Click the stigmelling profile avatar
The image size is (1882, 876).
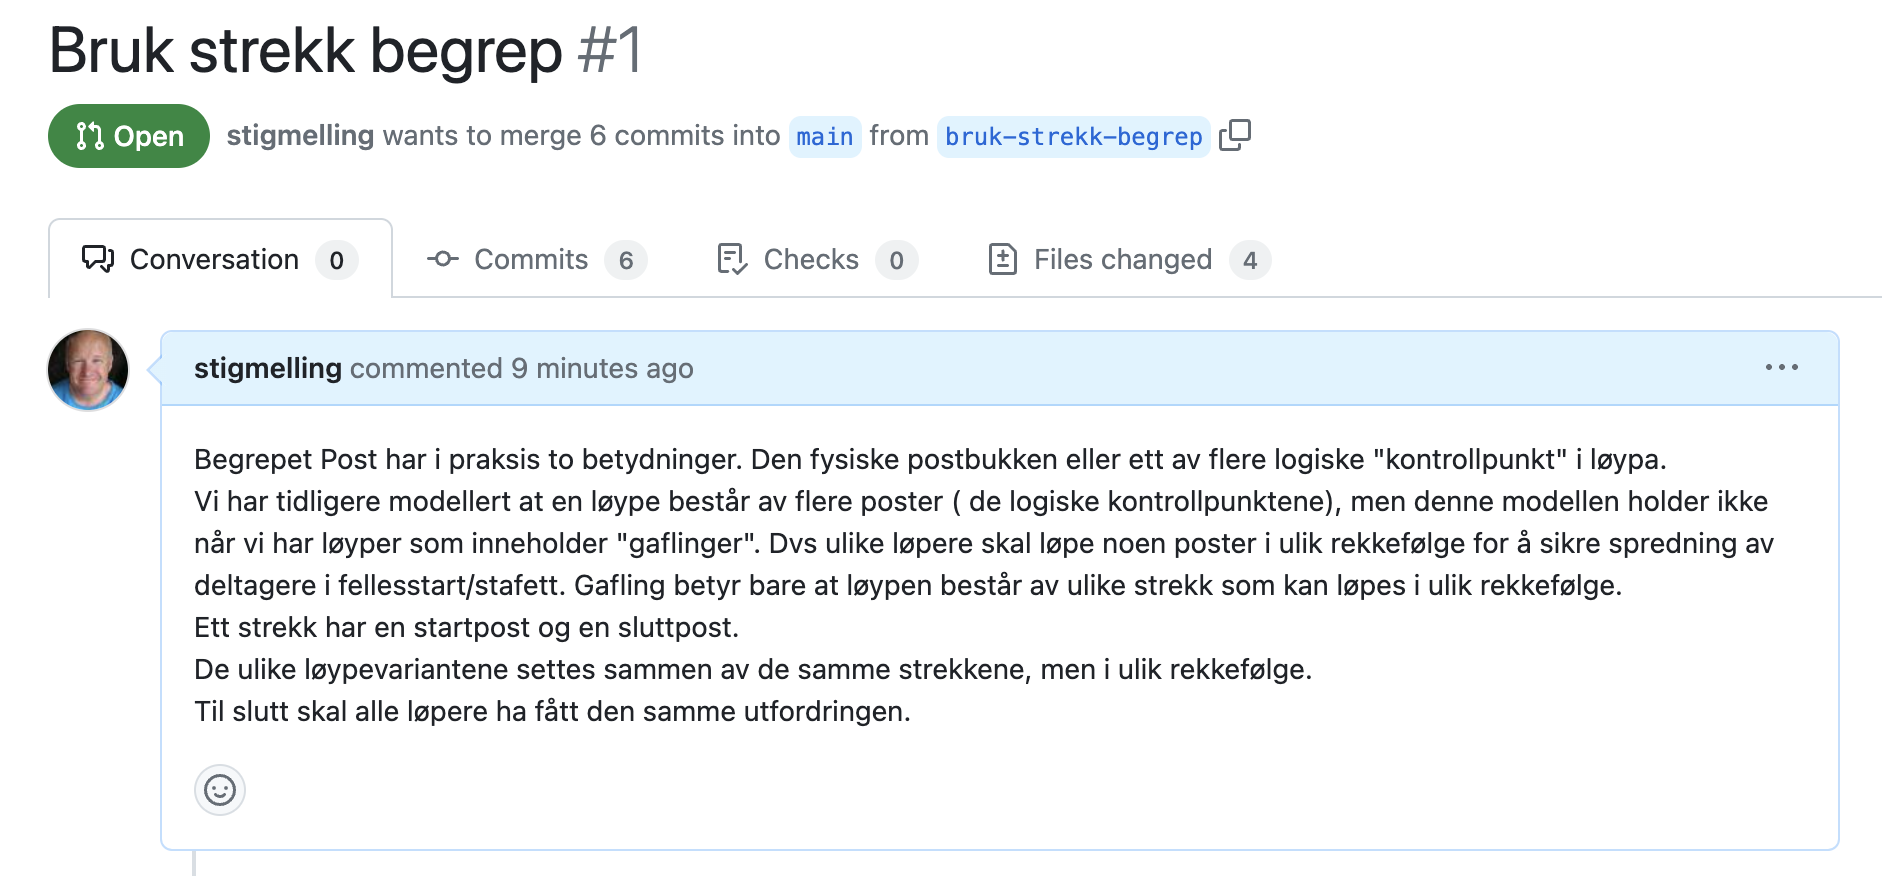tap(88, 369)
